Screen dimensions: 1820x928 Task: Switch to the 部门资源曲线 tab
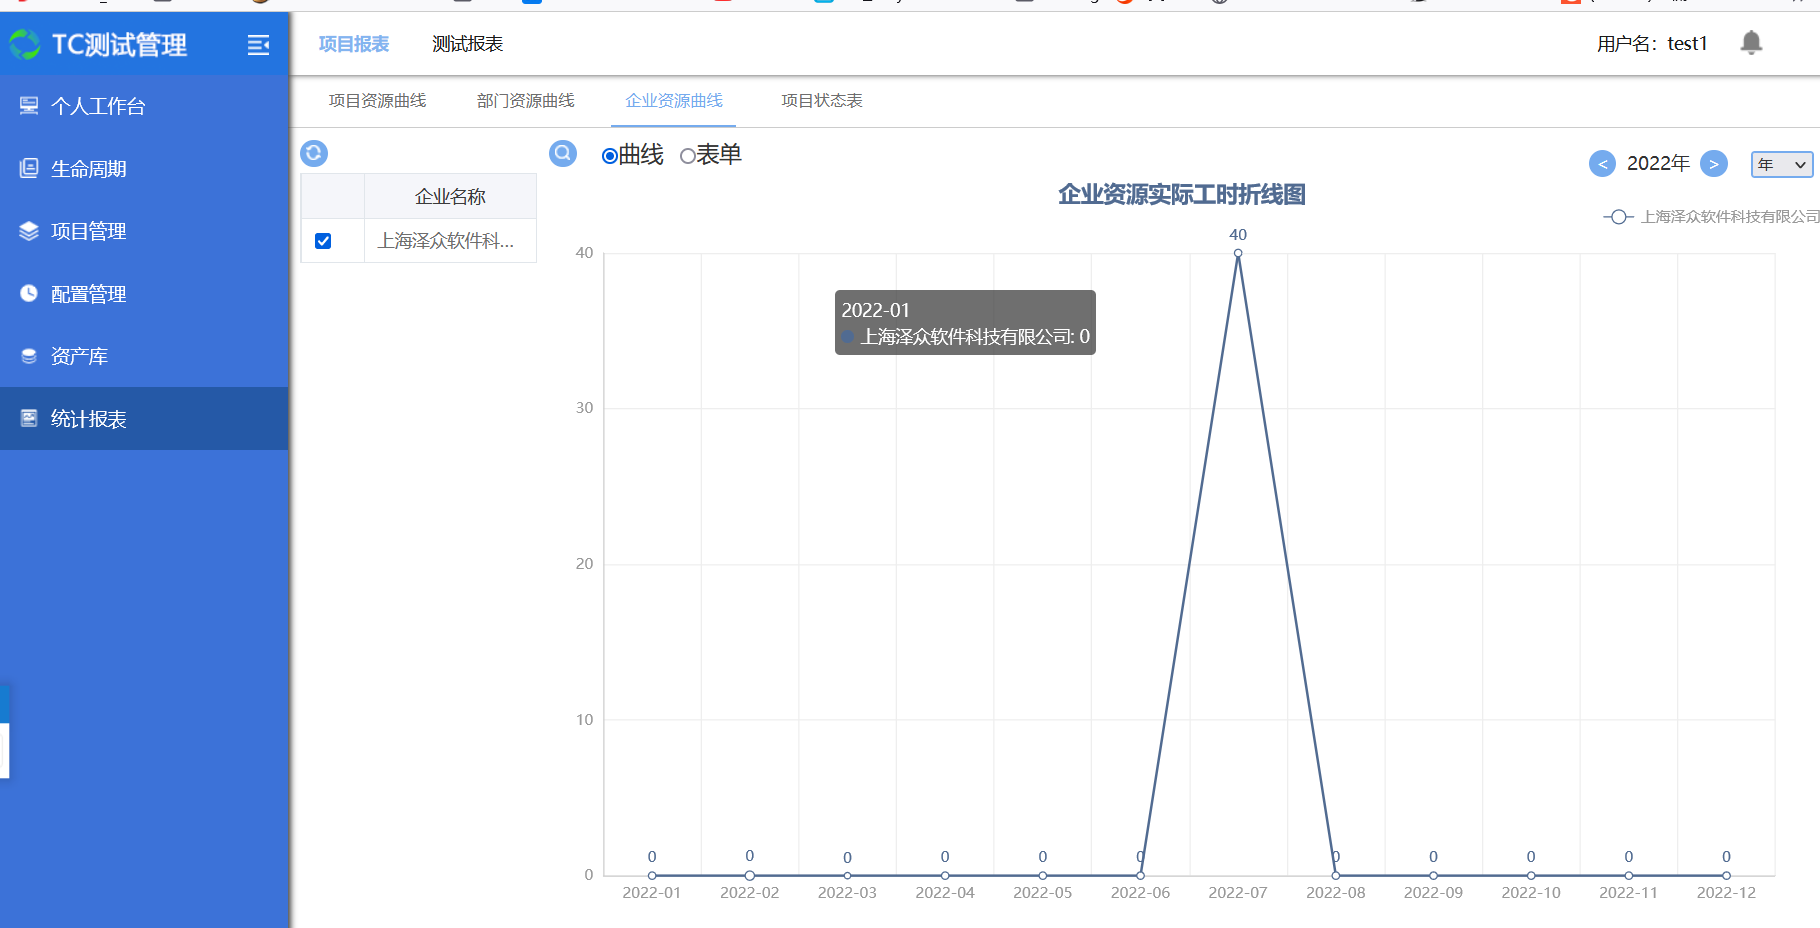(x=525, y=101)
